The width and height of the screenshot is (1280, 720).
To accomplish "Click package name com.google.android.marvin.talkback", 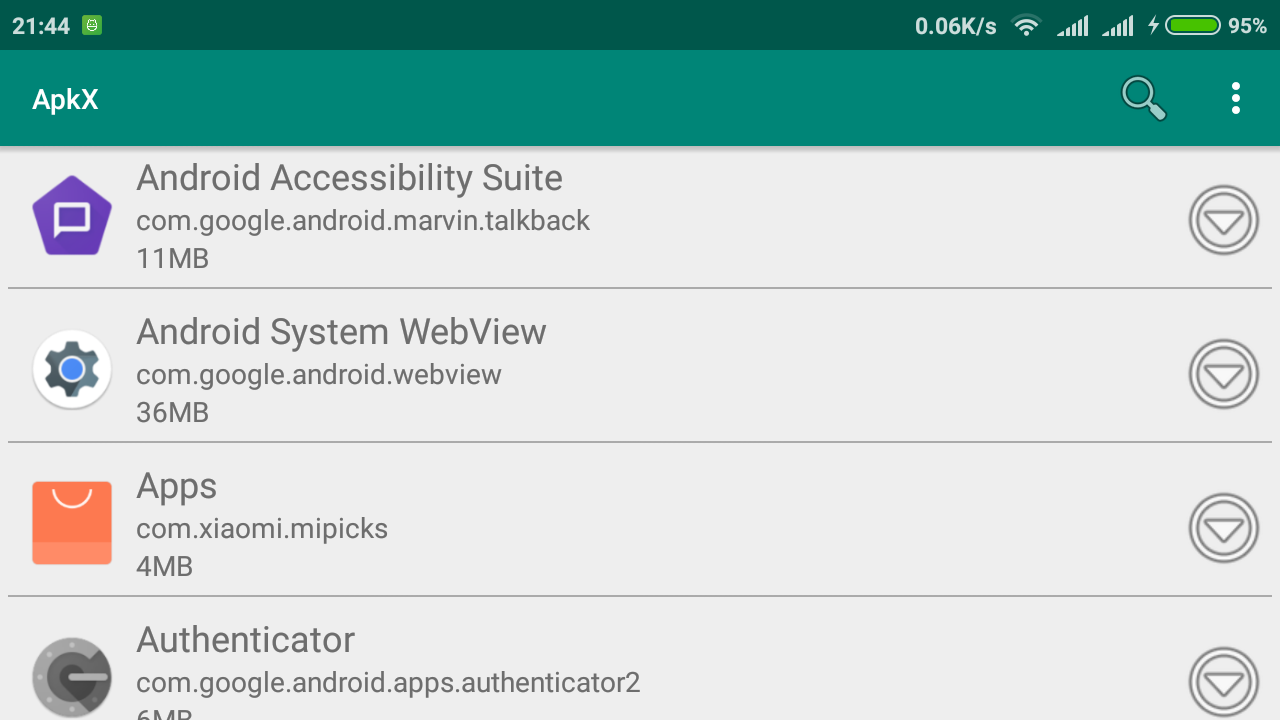I will [363, 220].
